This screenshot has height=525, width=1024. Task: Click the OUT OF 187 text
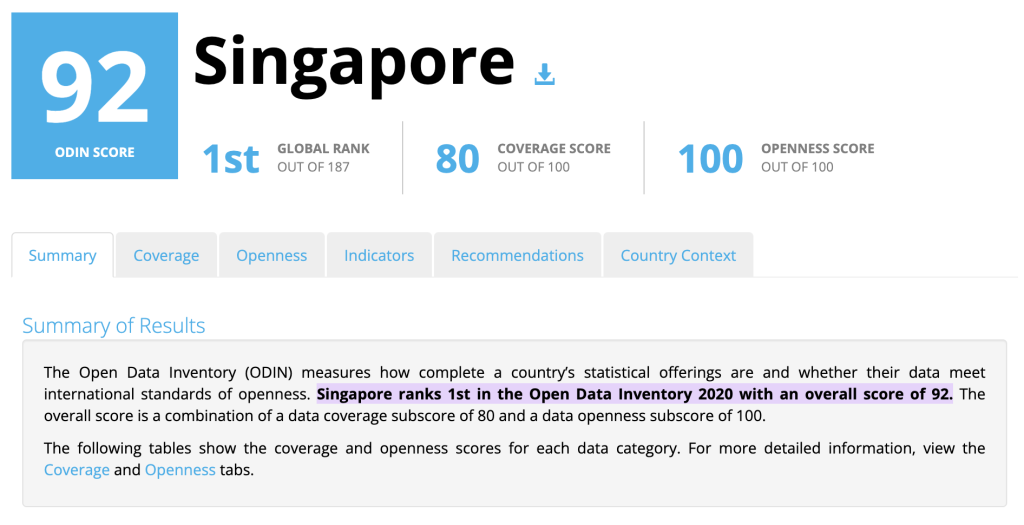coord(313,167)
